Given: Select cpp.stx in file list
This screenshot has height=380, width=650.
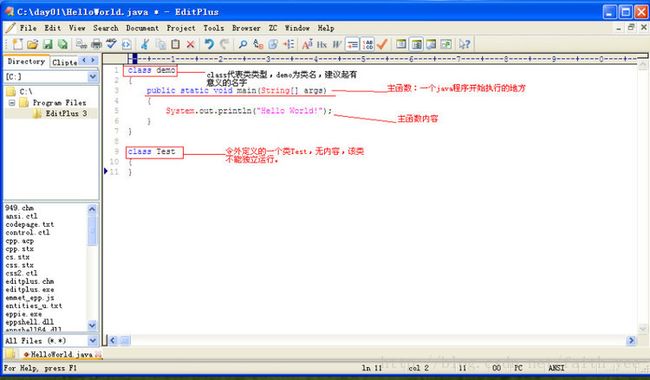Looking at the screenshot, I should click(x=19, y=249).
